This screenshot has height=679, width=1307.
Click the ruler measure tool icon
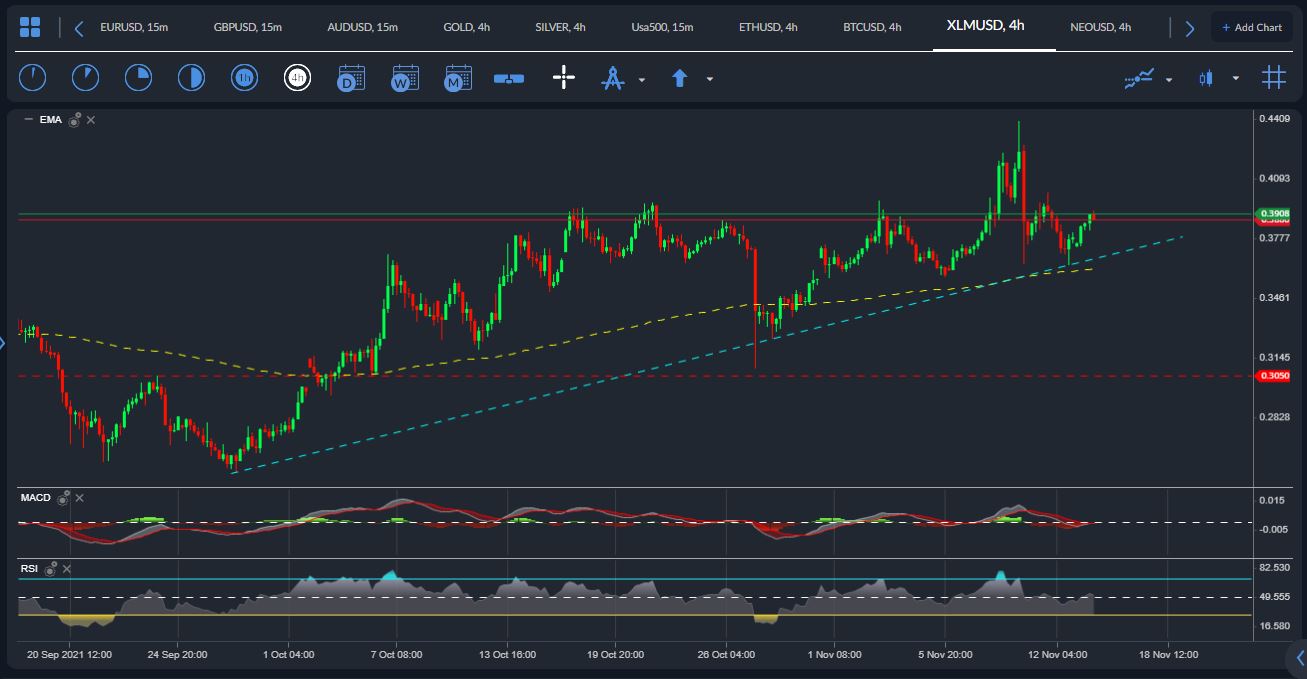pyautogui.click(x=509, y=77)
